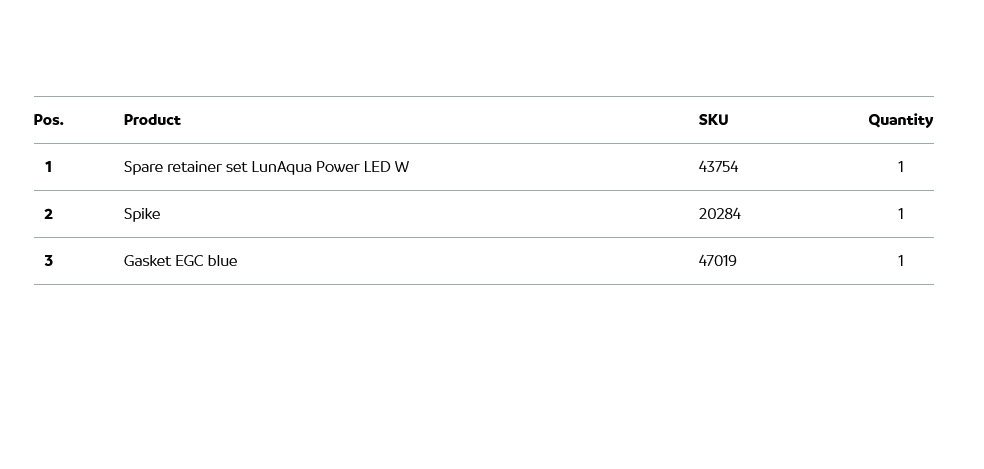The width and height of the screenshot is (984, 469).
Task: Click the word Gasket in the third row
Action: coord(147,261)
